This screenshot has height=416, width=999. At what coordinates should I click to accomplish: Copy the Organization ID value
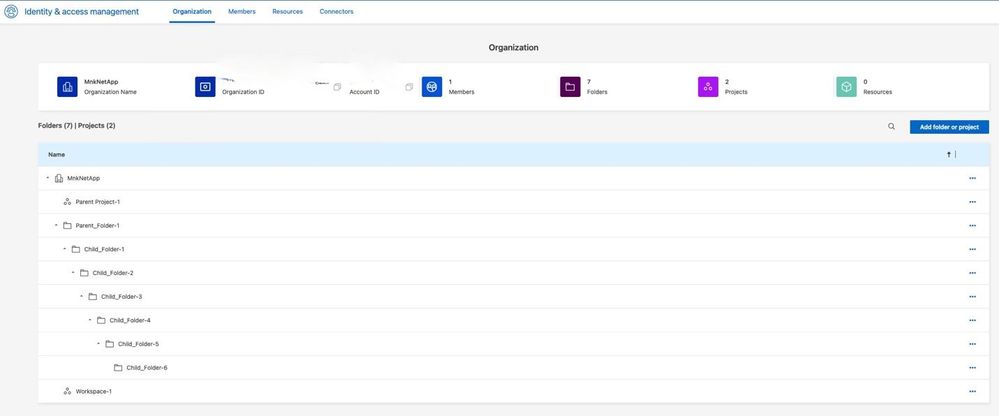click(338, 87)
